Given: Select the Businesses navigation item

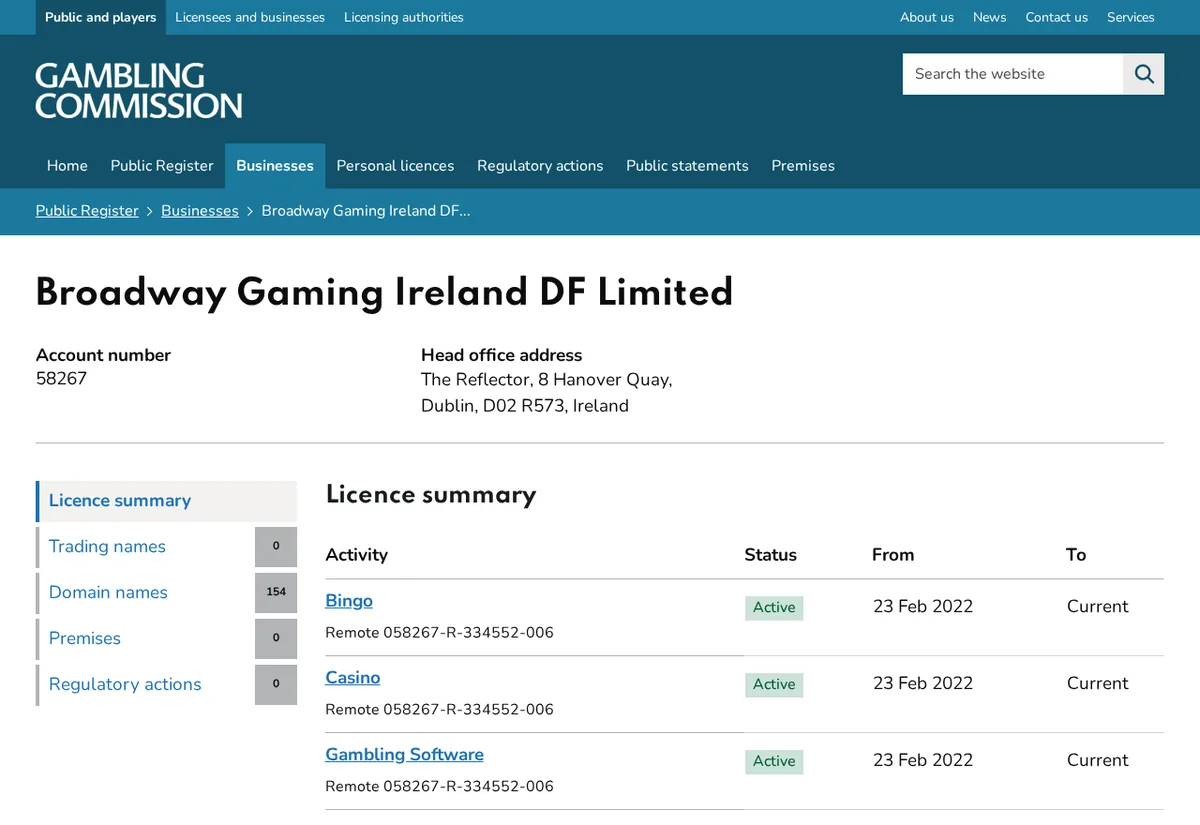Looking at the screenshot, I should [x=275, y=166].
